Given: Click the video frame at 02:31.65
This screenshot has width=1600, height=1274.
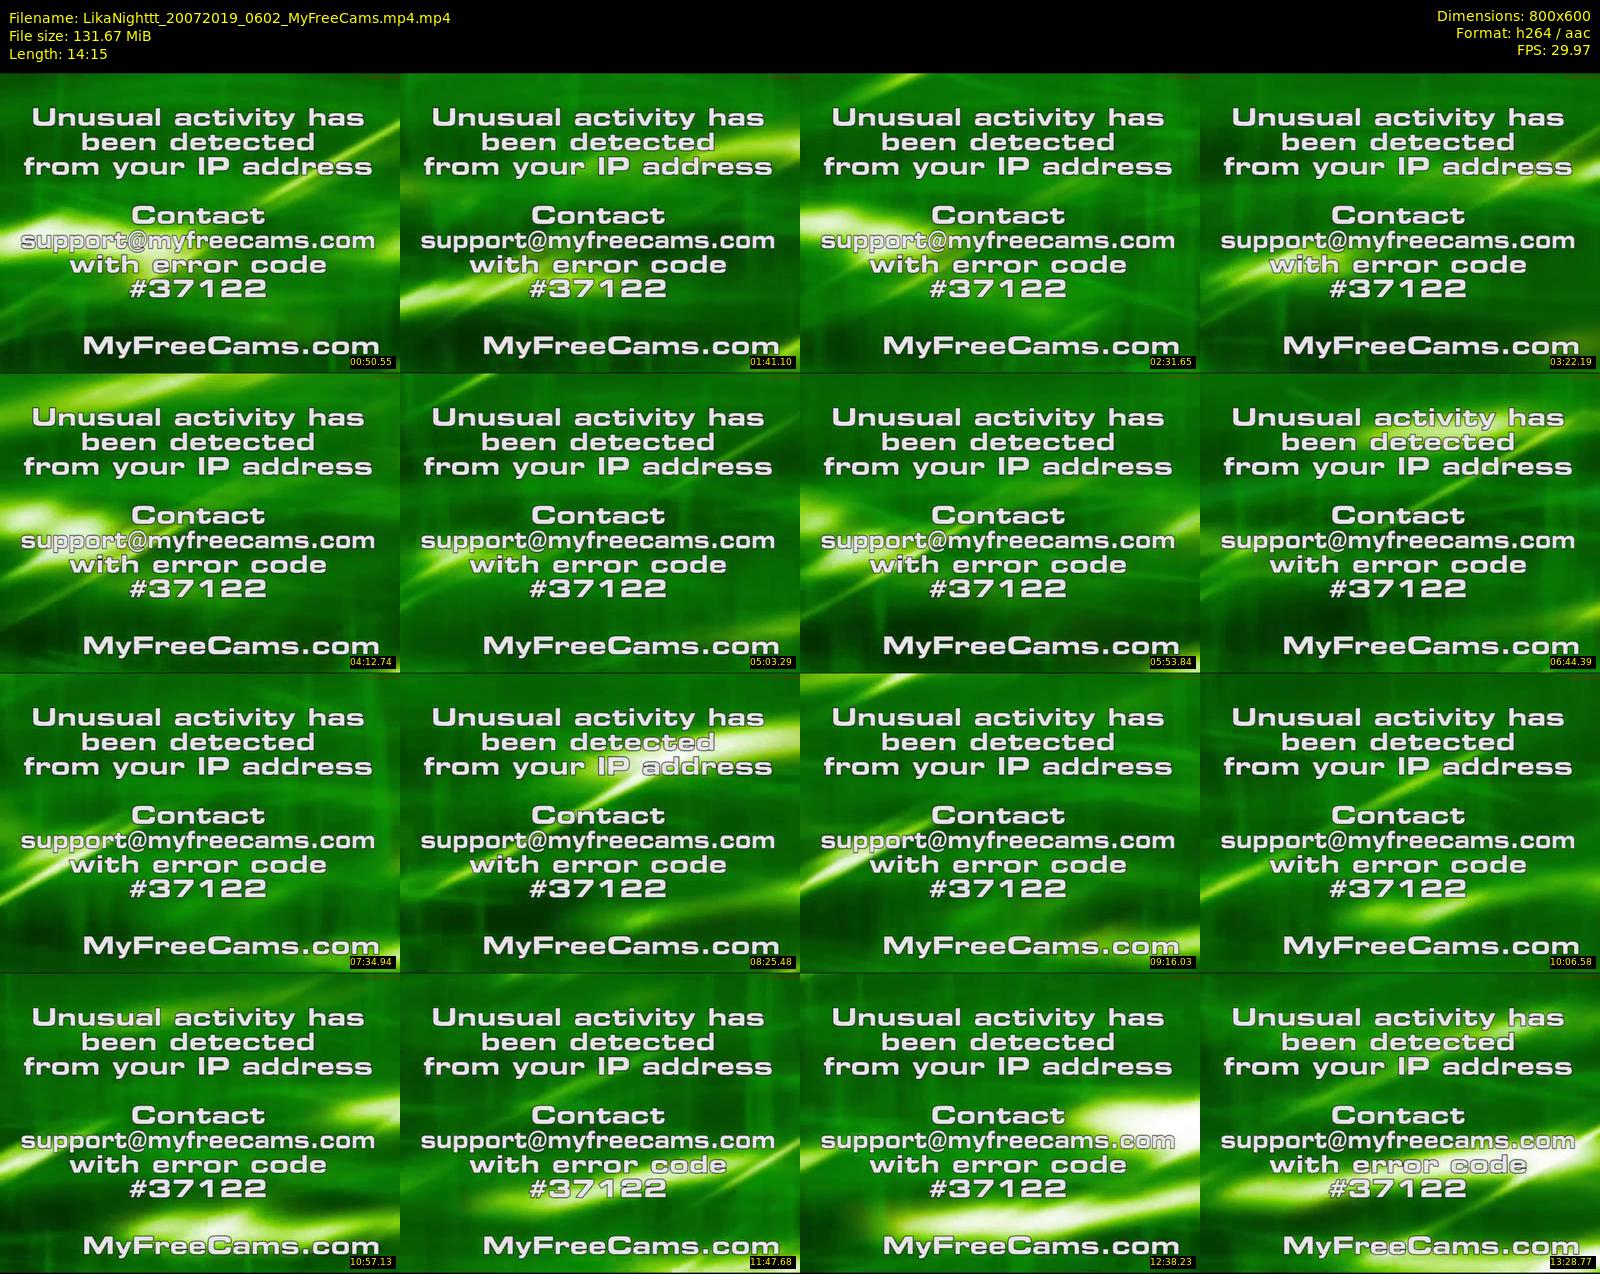Looking at the screenshot, I should (x=999, y=223).
